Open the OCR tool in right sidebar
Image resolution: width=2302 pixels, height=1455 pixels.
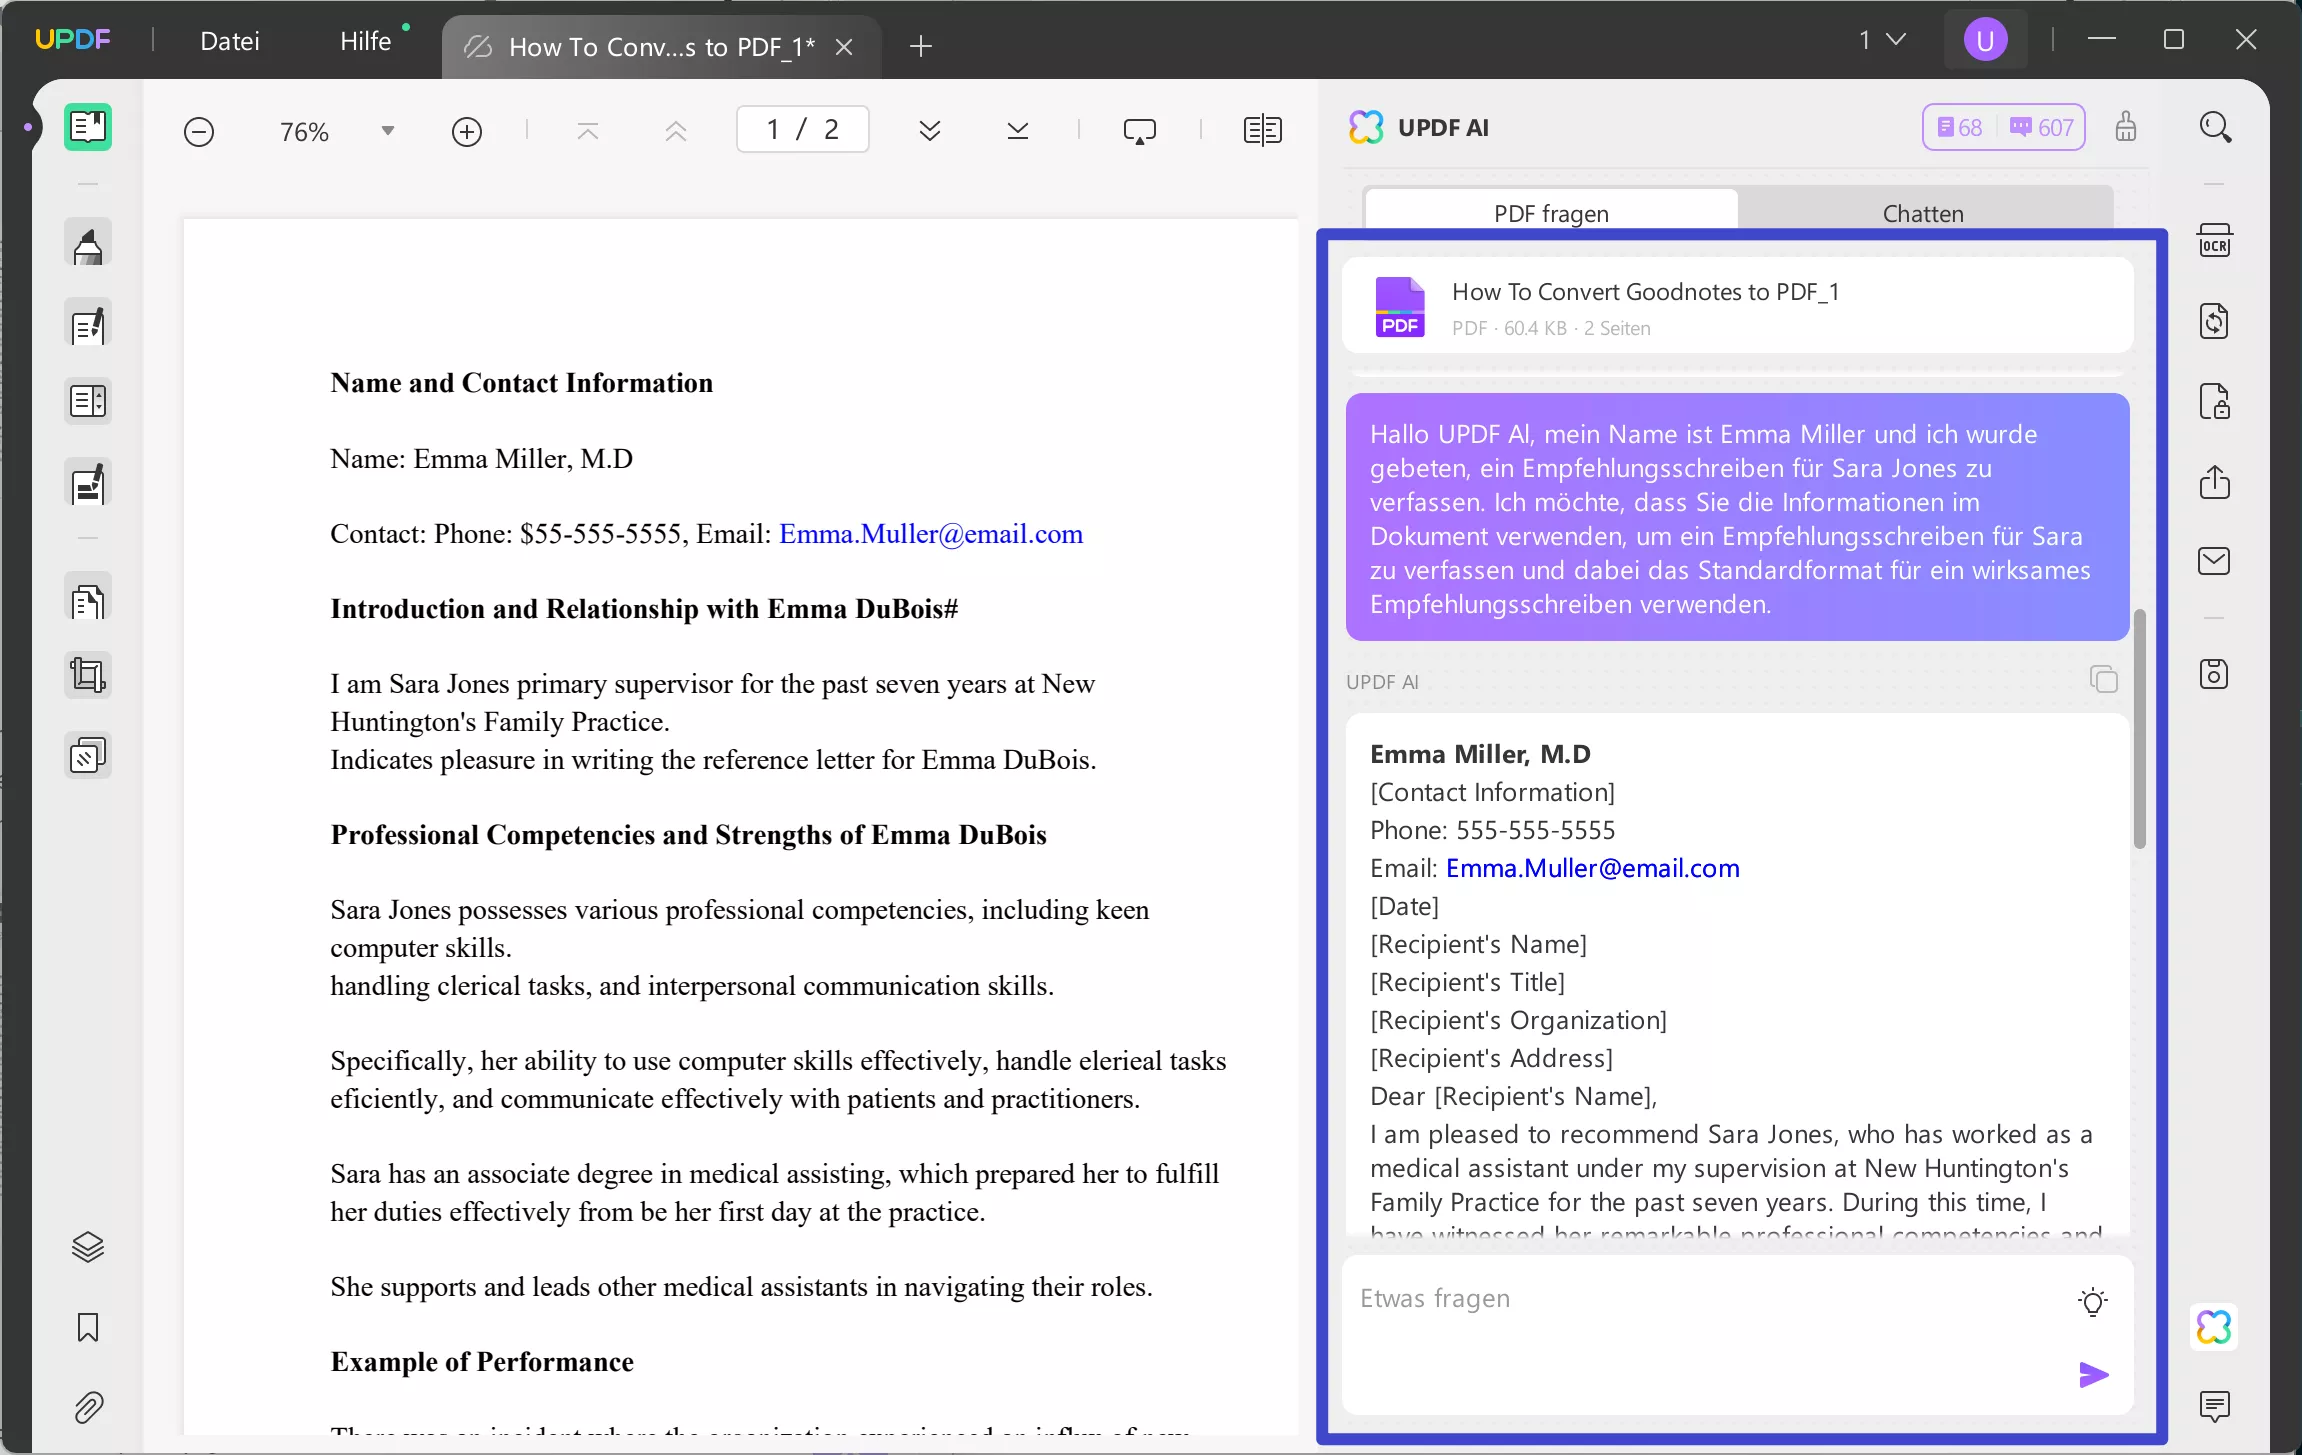tap(2214, 242)
